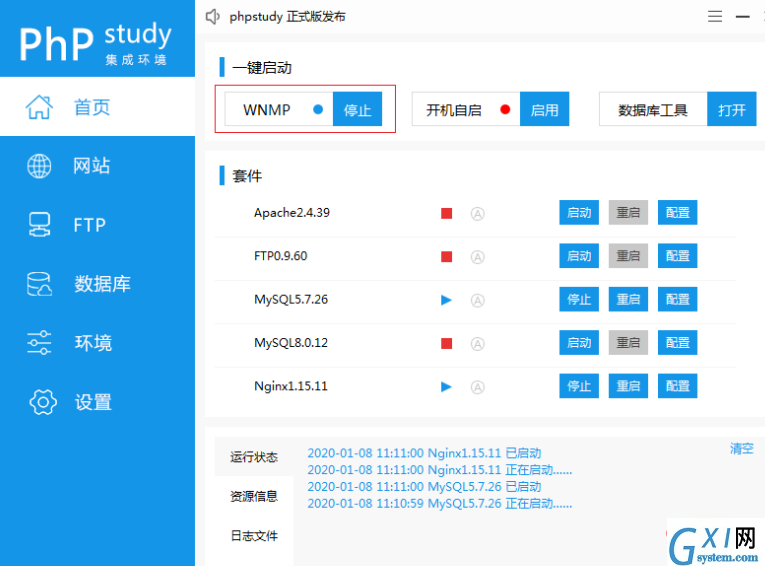The width and height of the screenshot is (765, 566).
Task: Click the environment sliders icon
Action: (39, 343)
